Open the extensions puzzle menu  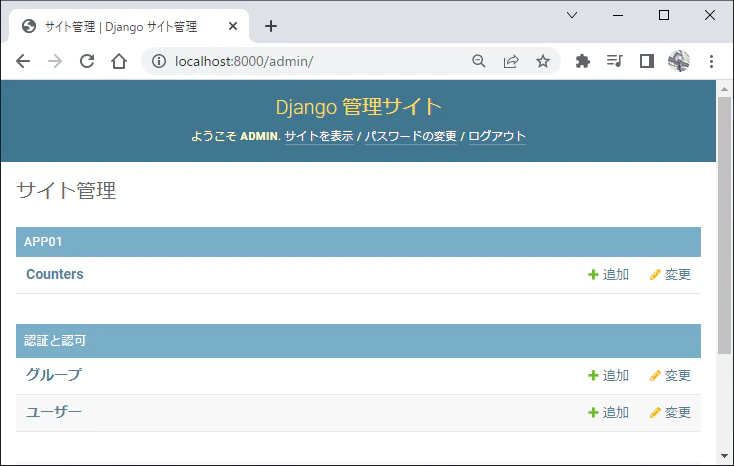(582, 61)
